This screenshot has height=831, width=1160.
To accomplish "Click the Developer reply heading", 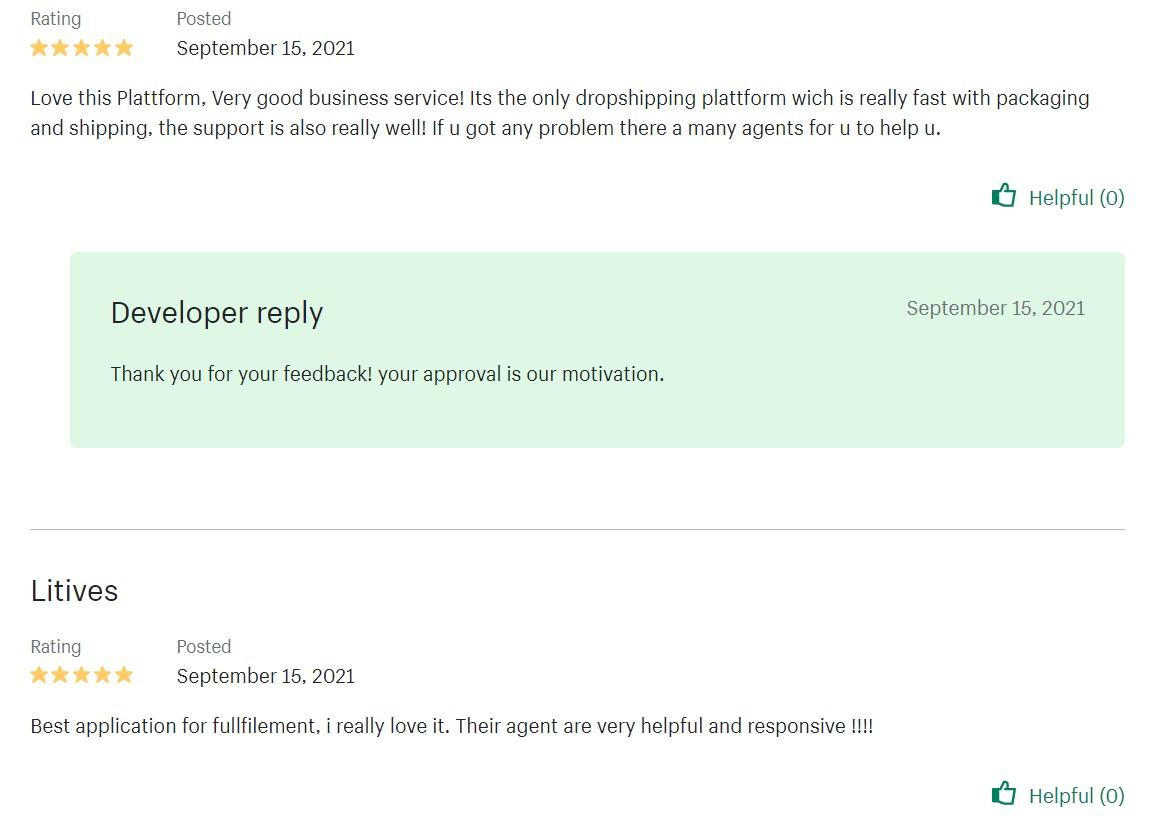I will pyautogui.click(x=217, y=313).
